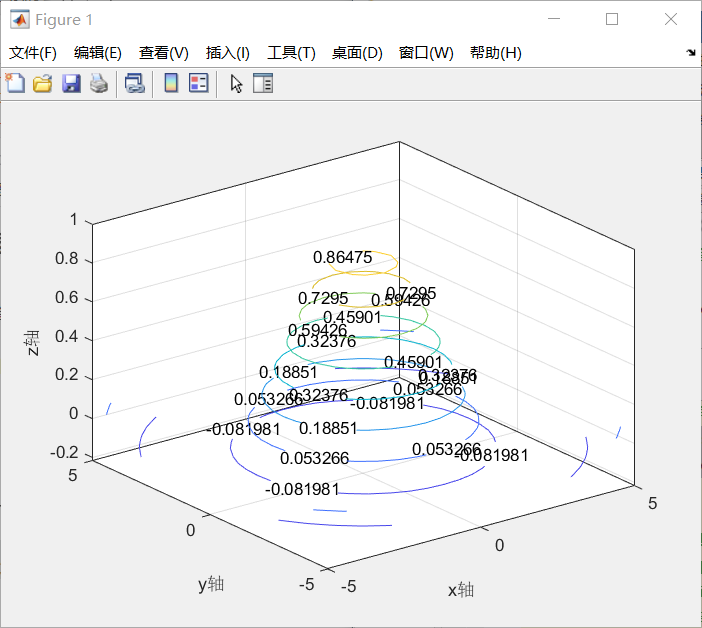Click the Link Plot toolbar icon
Viewport: 702px width, 628px height.
point(134,83)
